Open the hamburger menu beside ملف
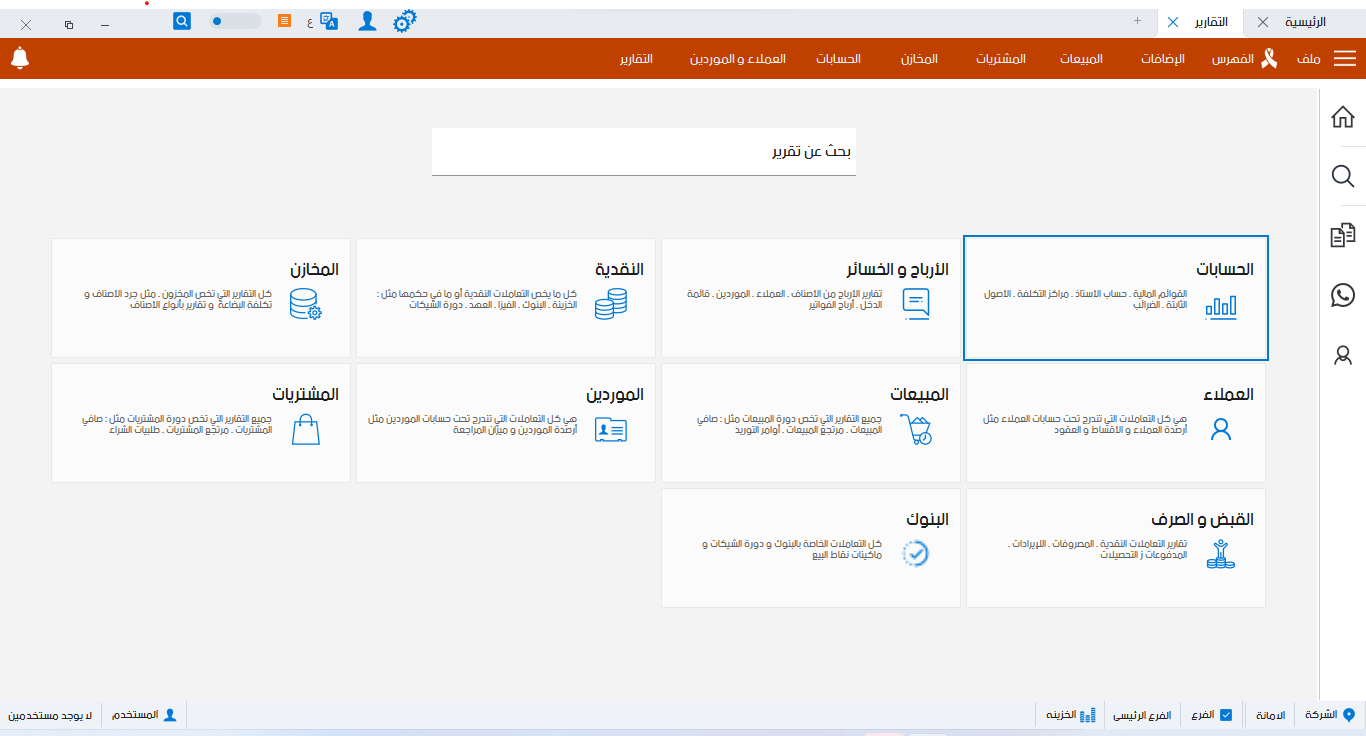This screenshot has width=1366, height=736. click(1345, 58)
